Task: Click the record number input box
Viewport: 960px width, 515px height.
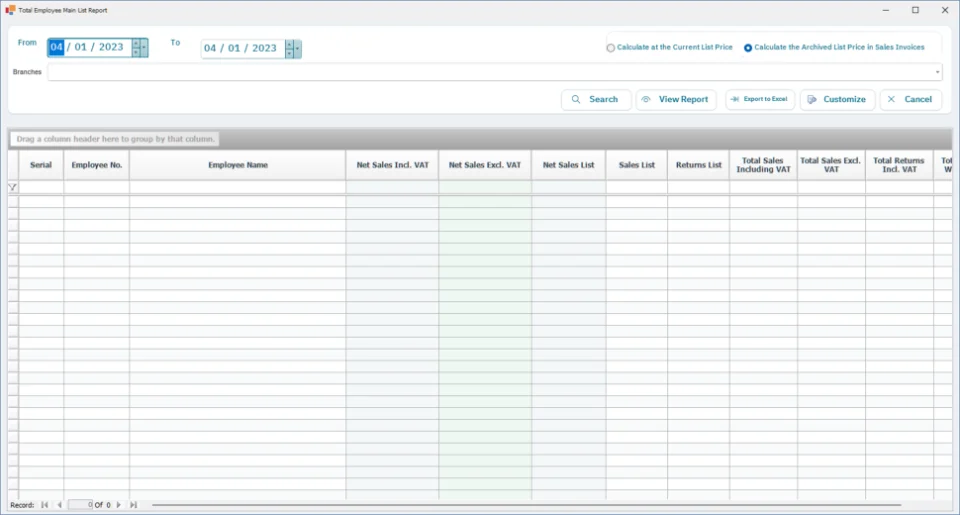Action: (80, 505)
